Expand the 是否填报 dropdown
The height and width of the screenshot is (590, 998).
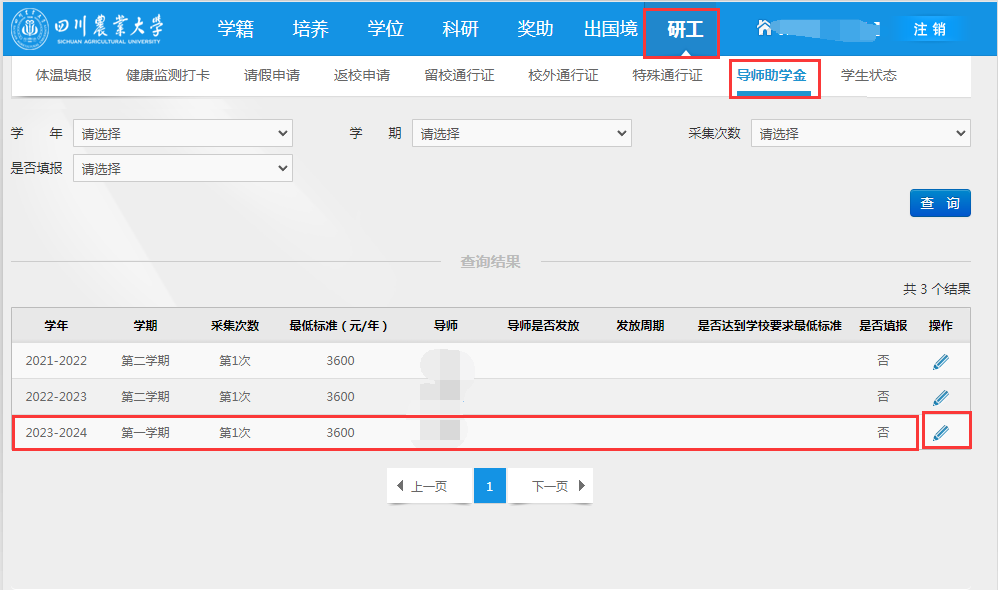click(x=183, y=169)
